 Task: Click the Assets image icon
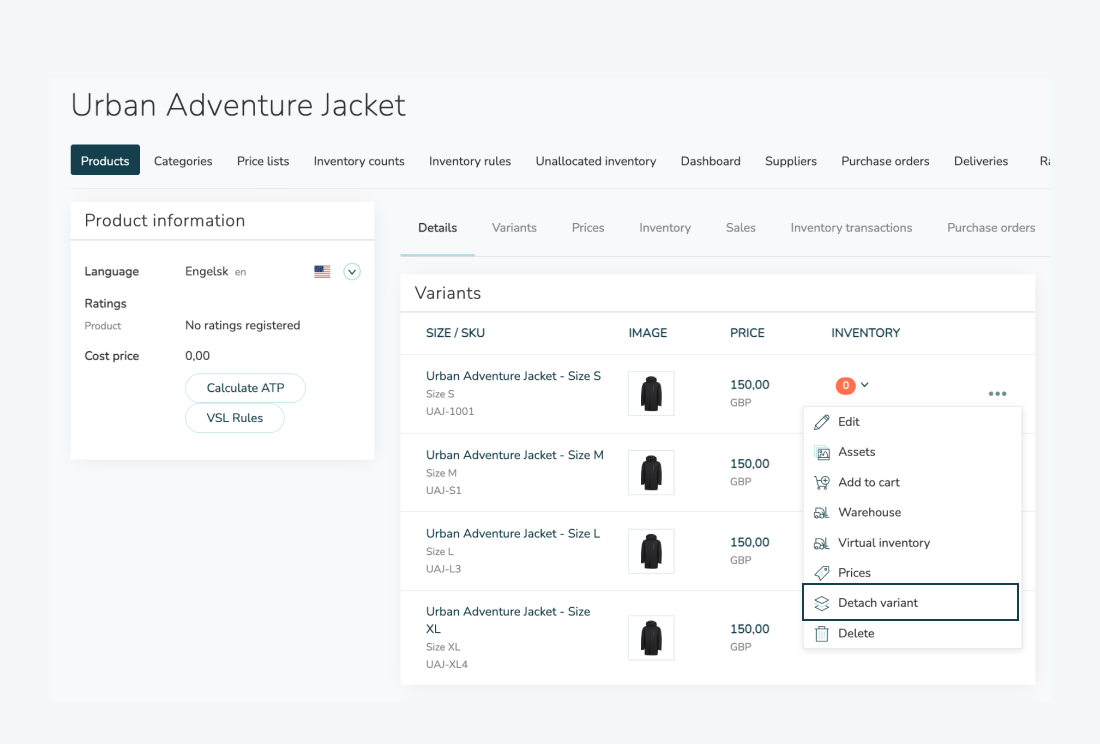click(822, 453)
